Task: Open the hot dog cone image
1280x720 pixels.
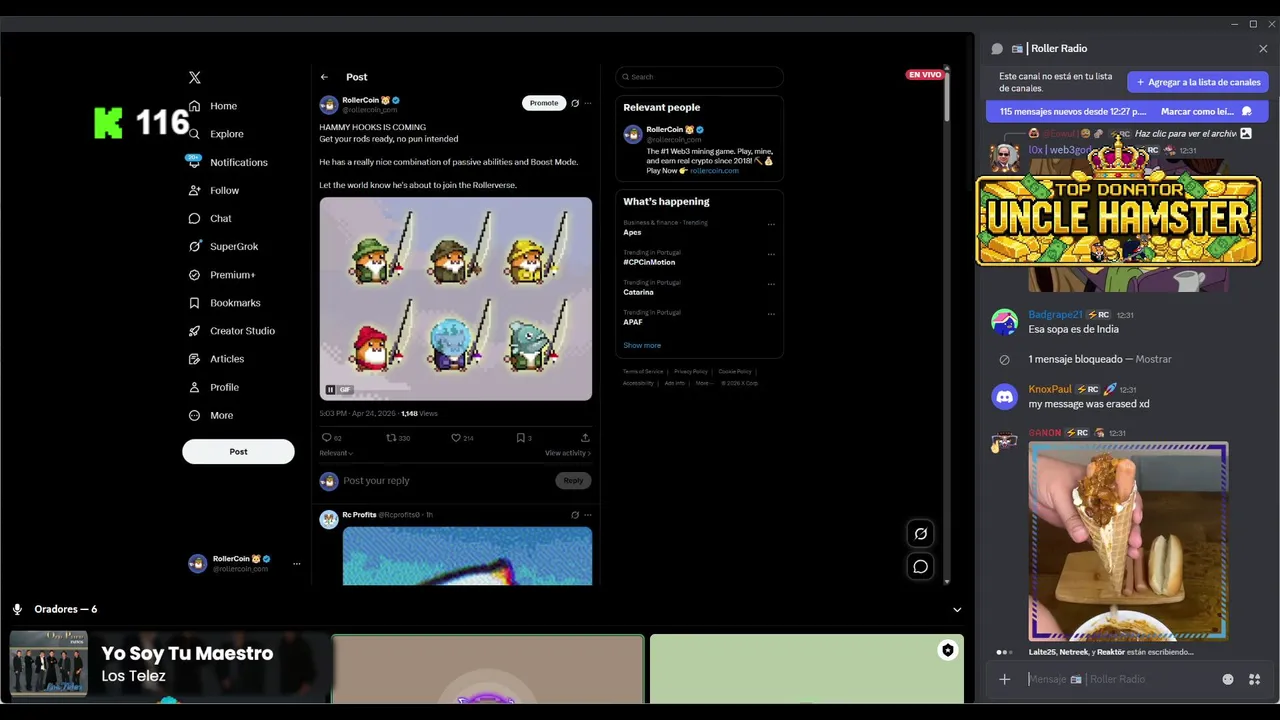Action: [1128, 541]
